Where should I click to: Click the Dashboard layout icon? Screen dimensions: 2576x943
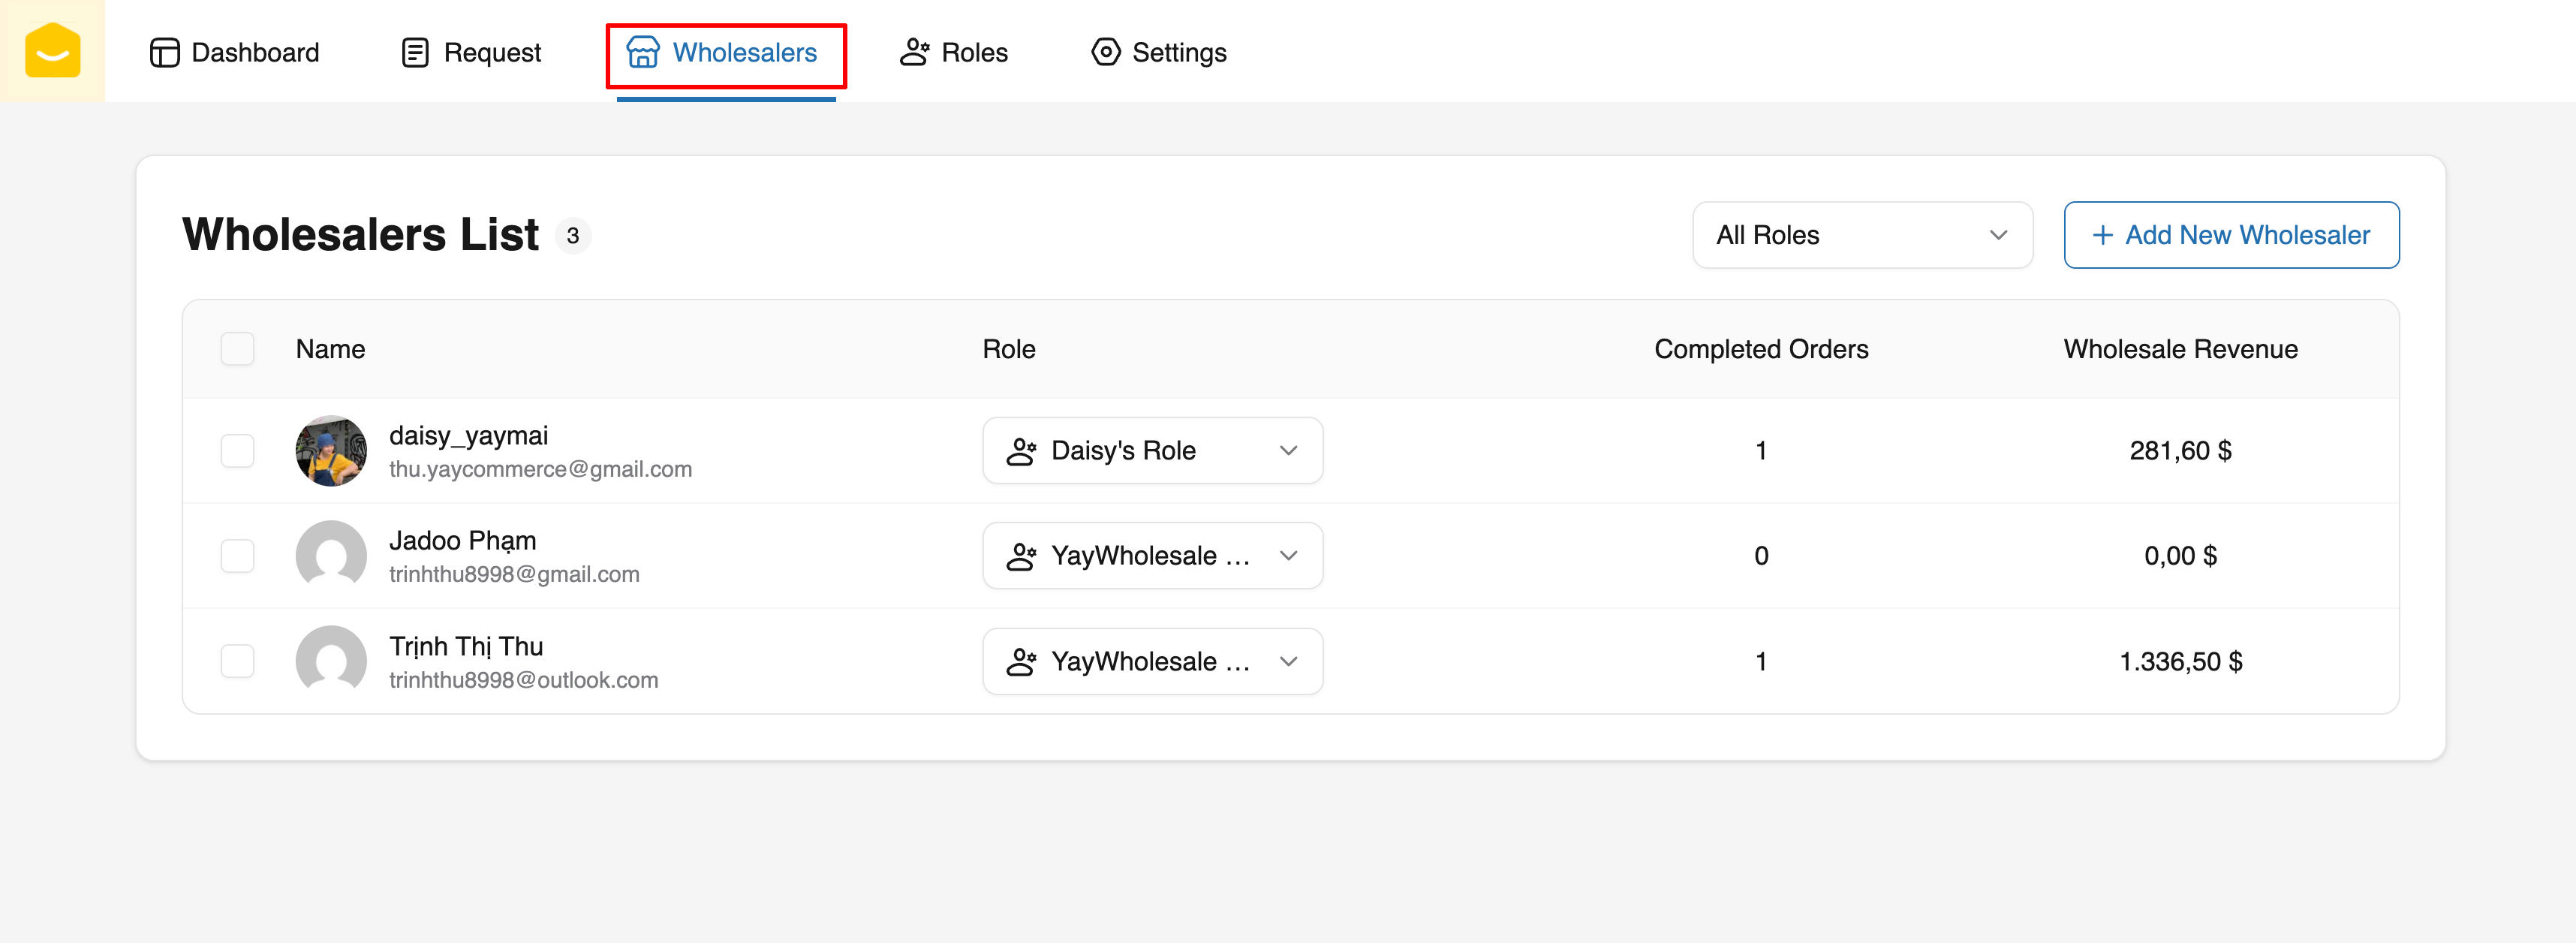164,52
